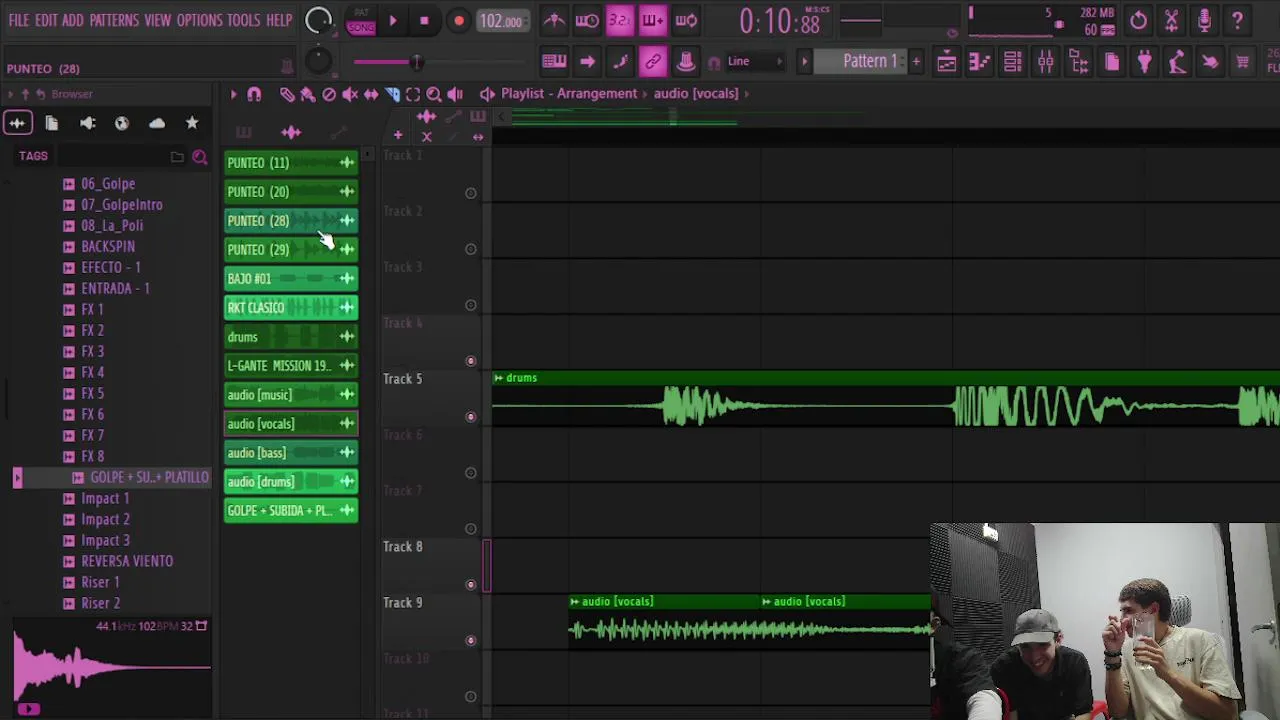Add a pattern with the plus button
The image size is (1280, 720).
916,62
